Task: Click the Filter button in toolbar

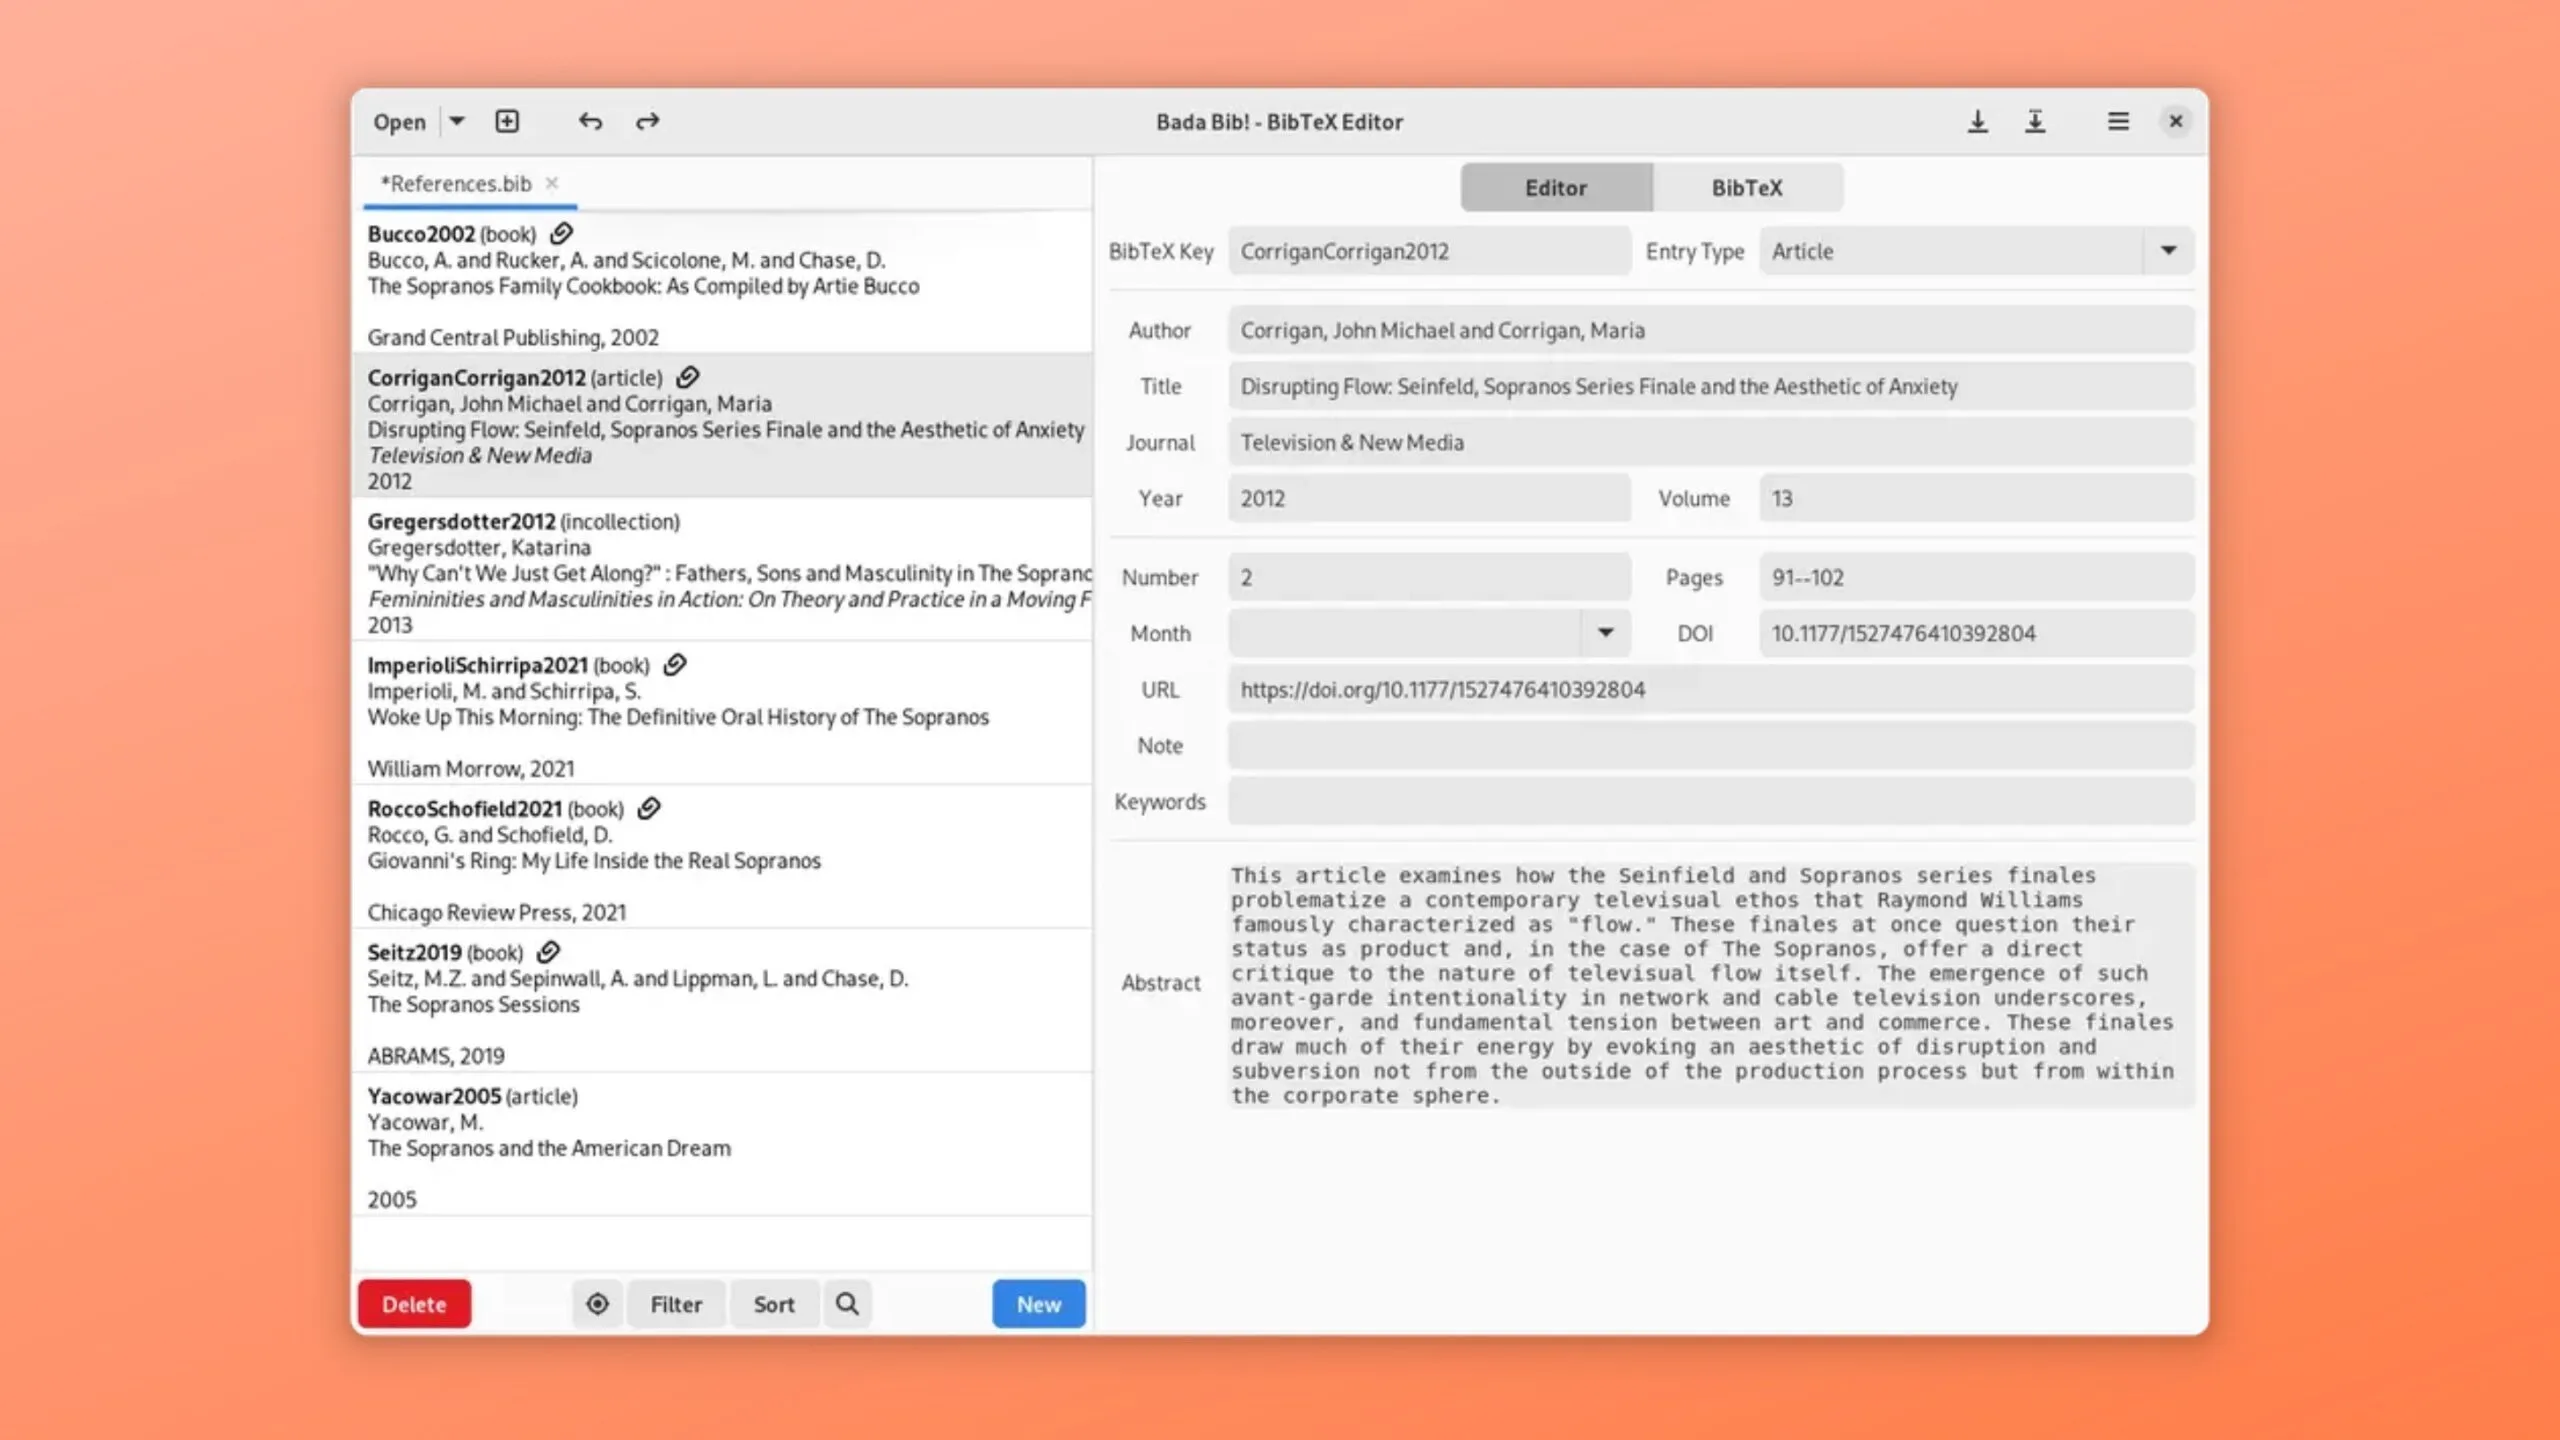Action: click(x=675, y=1303)
